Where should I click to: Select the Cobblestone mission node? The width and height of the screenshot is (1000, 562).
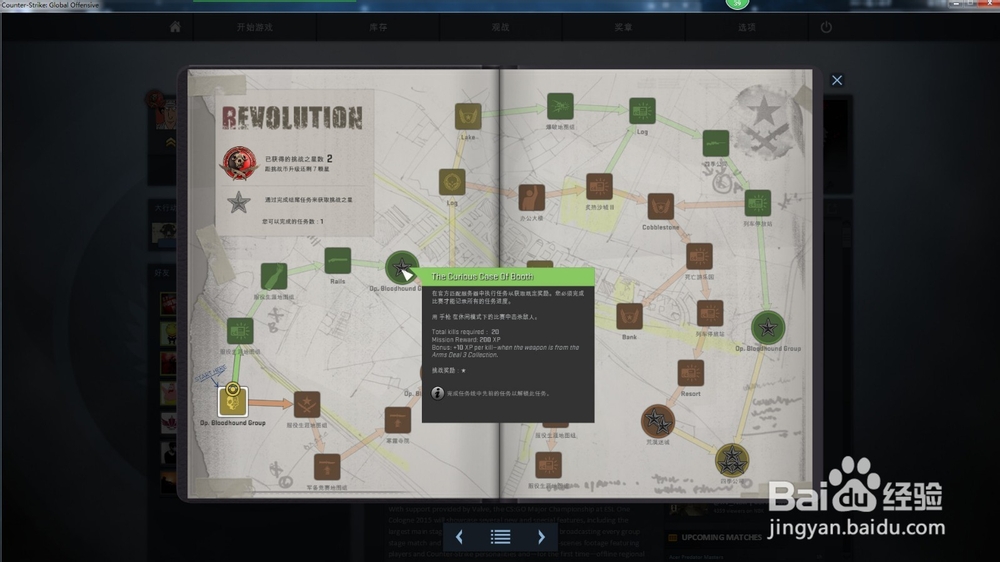(661, 207)
